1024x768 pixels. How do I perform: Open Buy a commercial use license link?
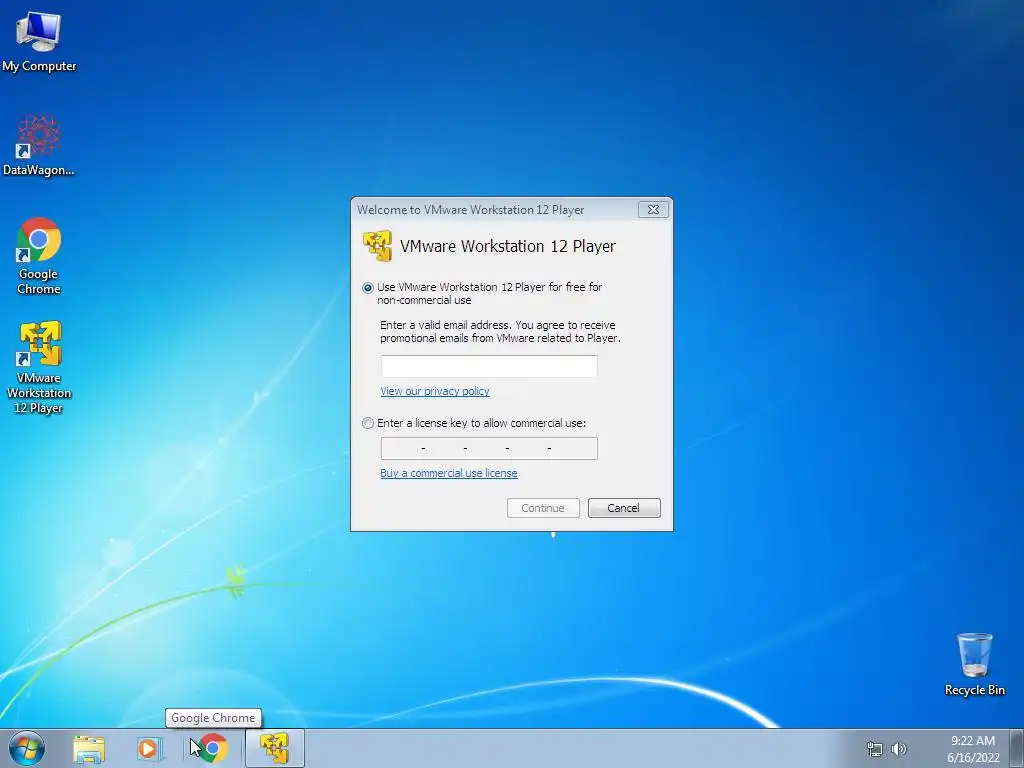click(449, 473)
